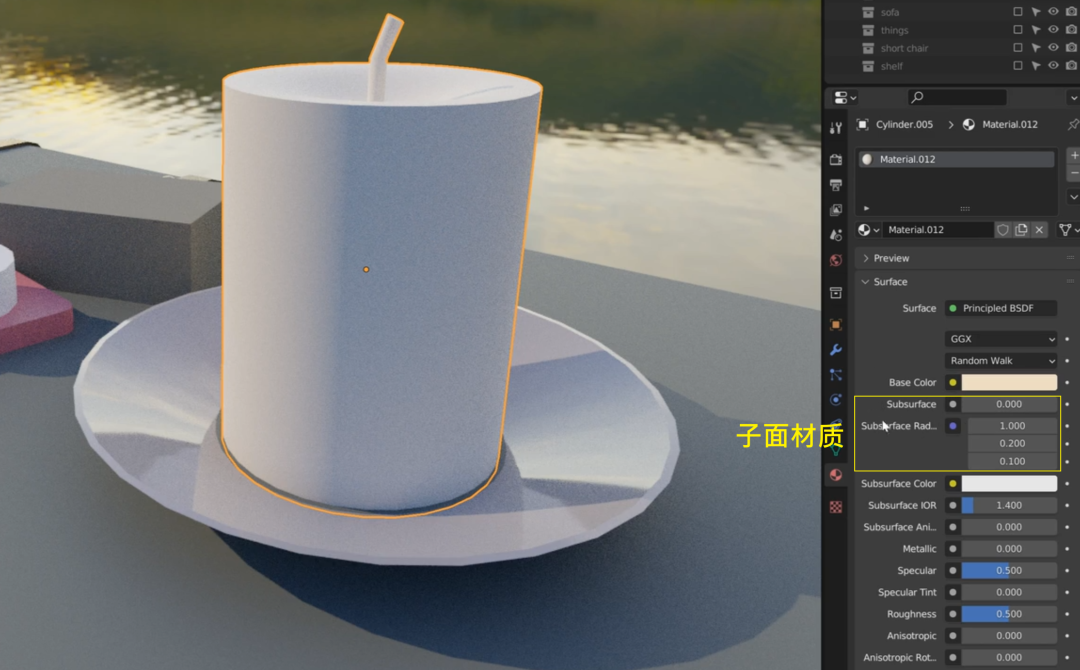Click the things collection icon
The width and height of the screenshot is (1080, 670).
pyautogui.click(x=868, y=30)
